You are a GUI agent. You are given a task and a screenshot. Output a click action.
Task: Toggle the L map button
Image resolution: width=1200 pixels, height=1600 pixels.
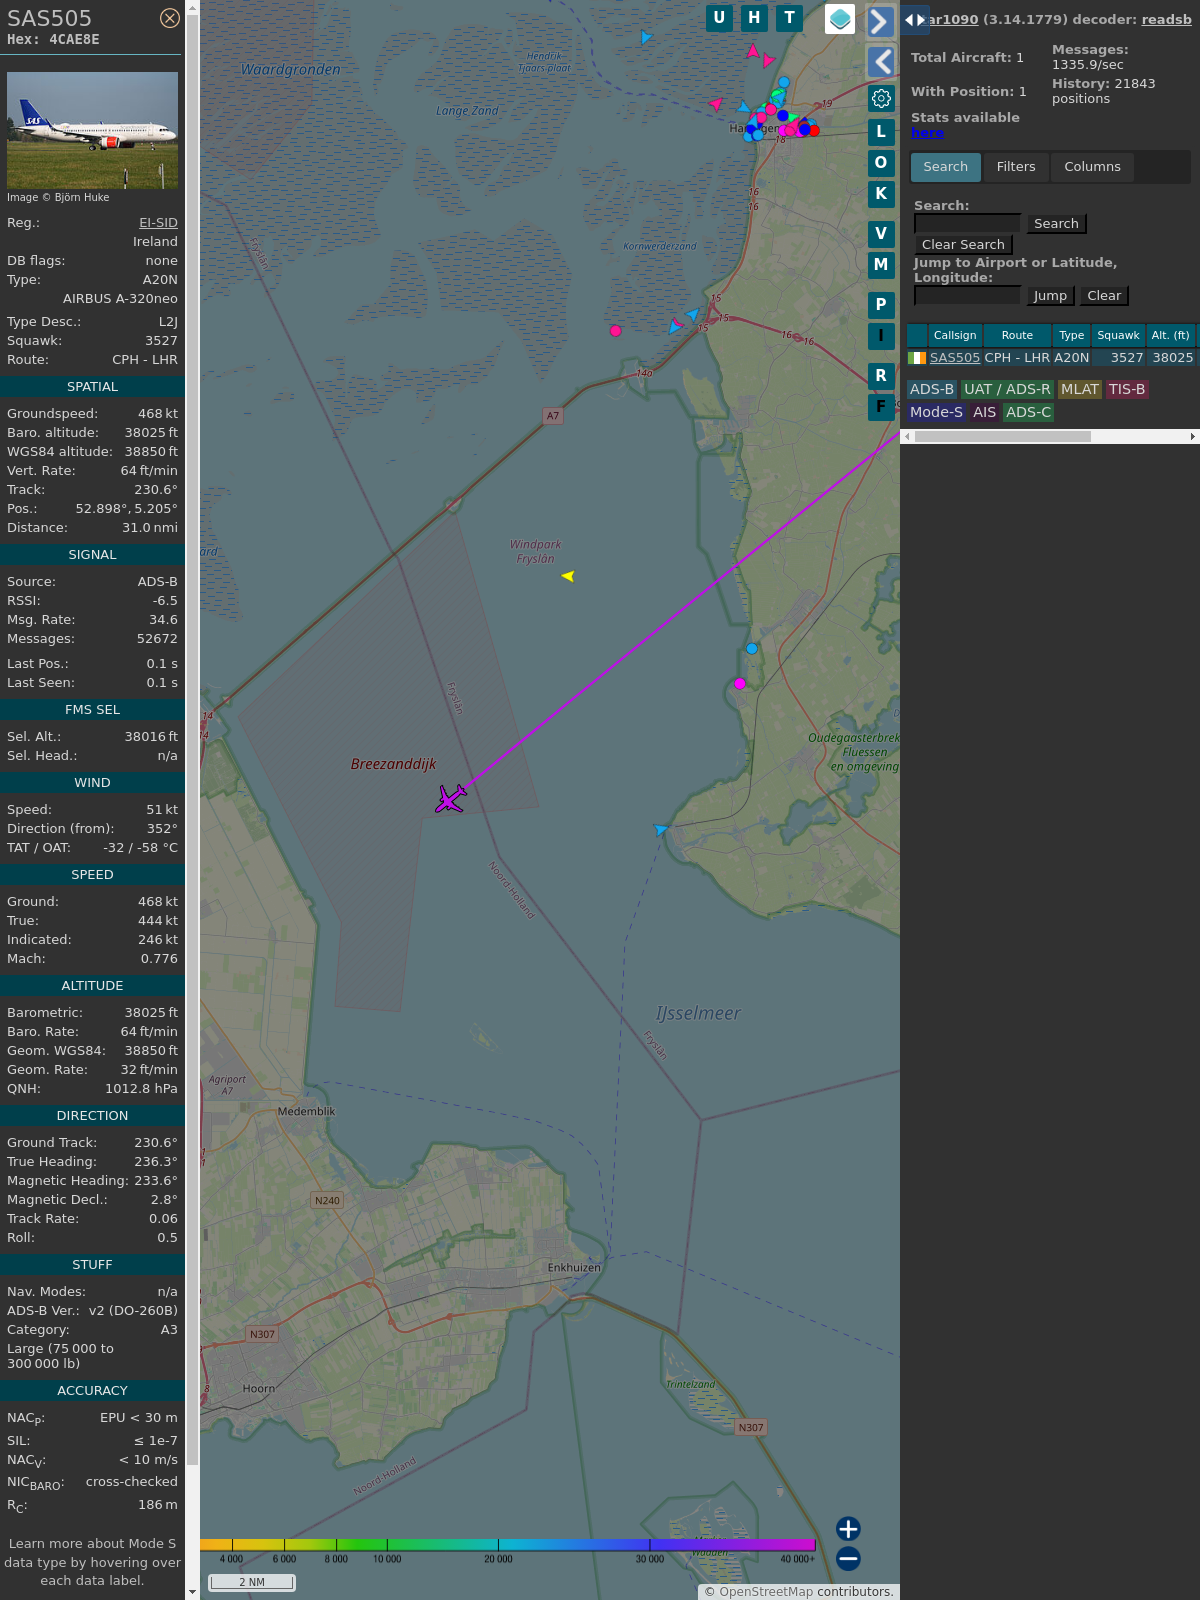pos(881,132)
